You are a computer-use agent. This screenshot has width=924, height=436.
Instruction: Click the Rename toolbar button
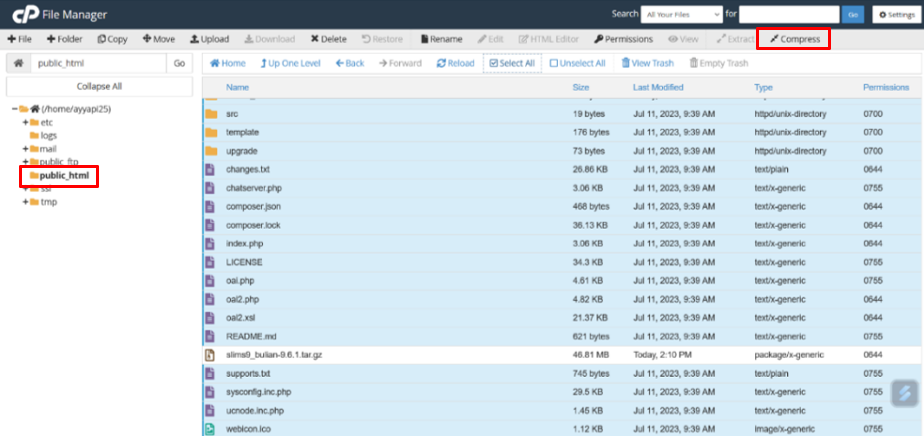click(441, 39)
